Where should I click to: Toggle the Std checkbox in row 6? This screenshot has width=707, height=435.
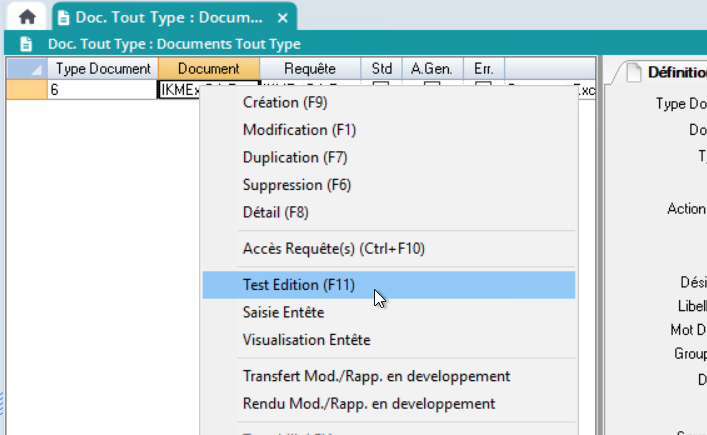click(381, 89)
